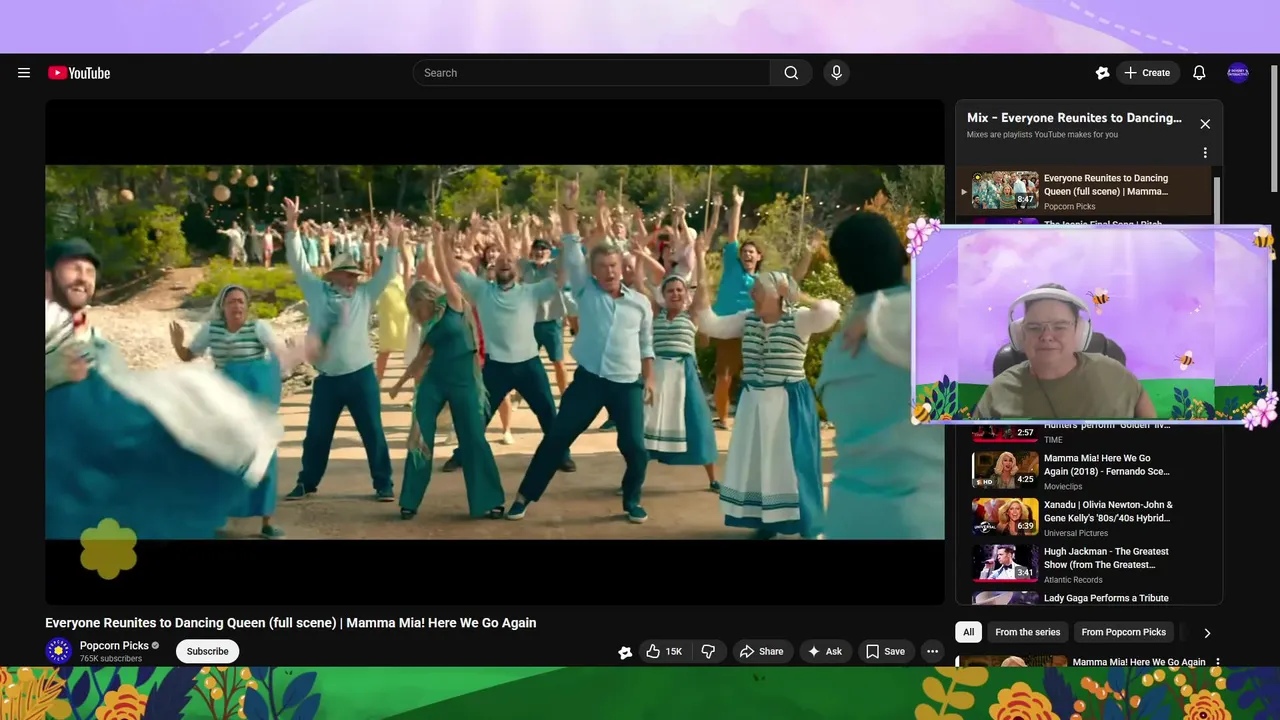Screen dimensions: 1280x720
Task: Click the flower icon left of Like
Action: 625,652
